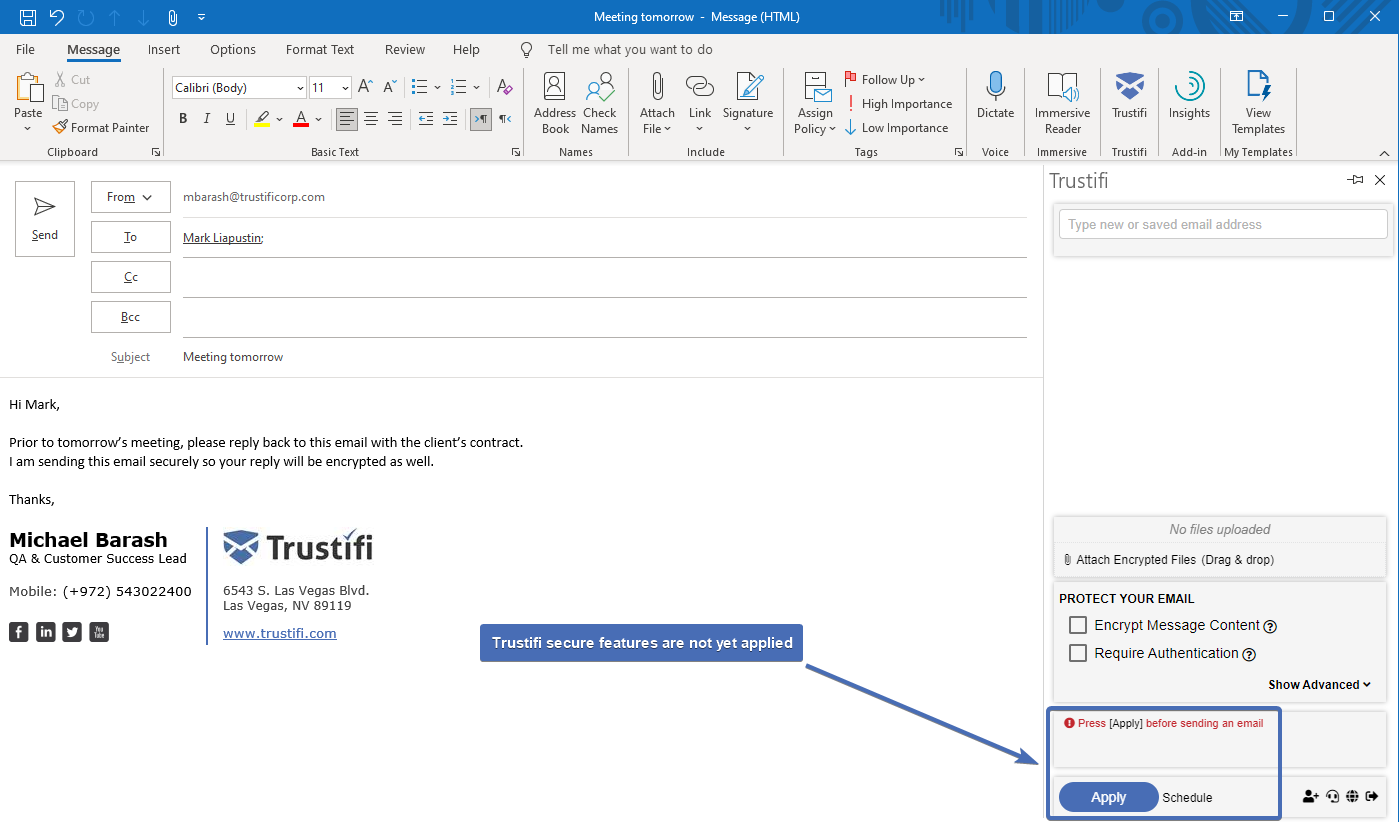Set left-to-right text direction

click(481, 119)
